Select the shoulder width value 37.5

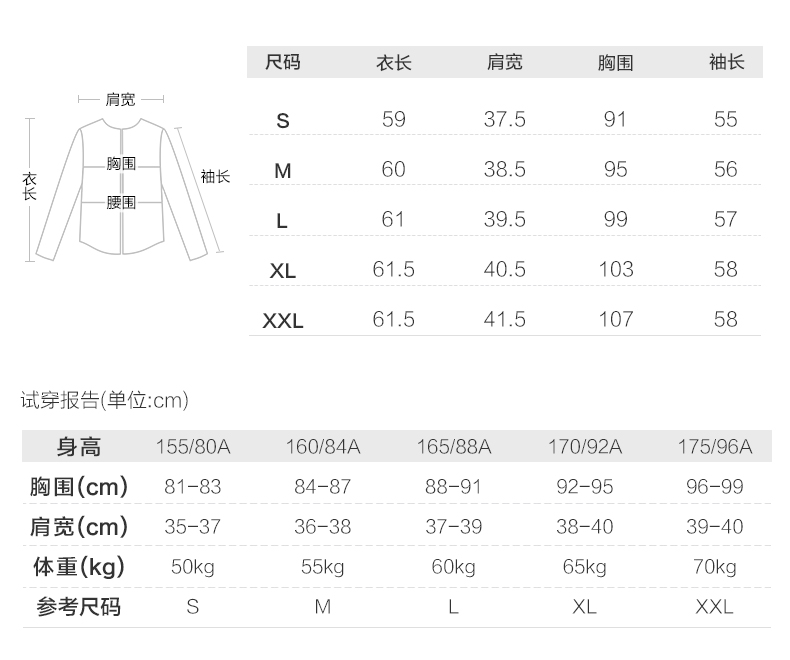pyautogui.click(x=504, y=120)
